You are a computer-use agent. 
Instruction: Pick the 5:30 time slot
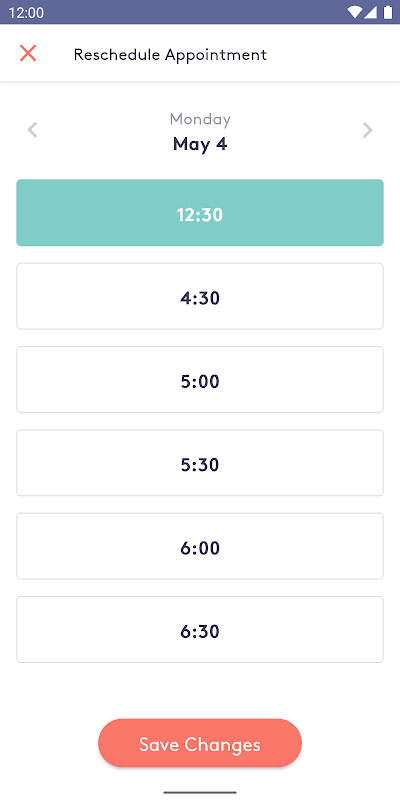tap(200, 463)
